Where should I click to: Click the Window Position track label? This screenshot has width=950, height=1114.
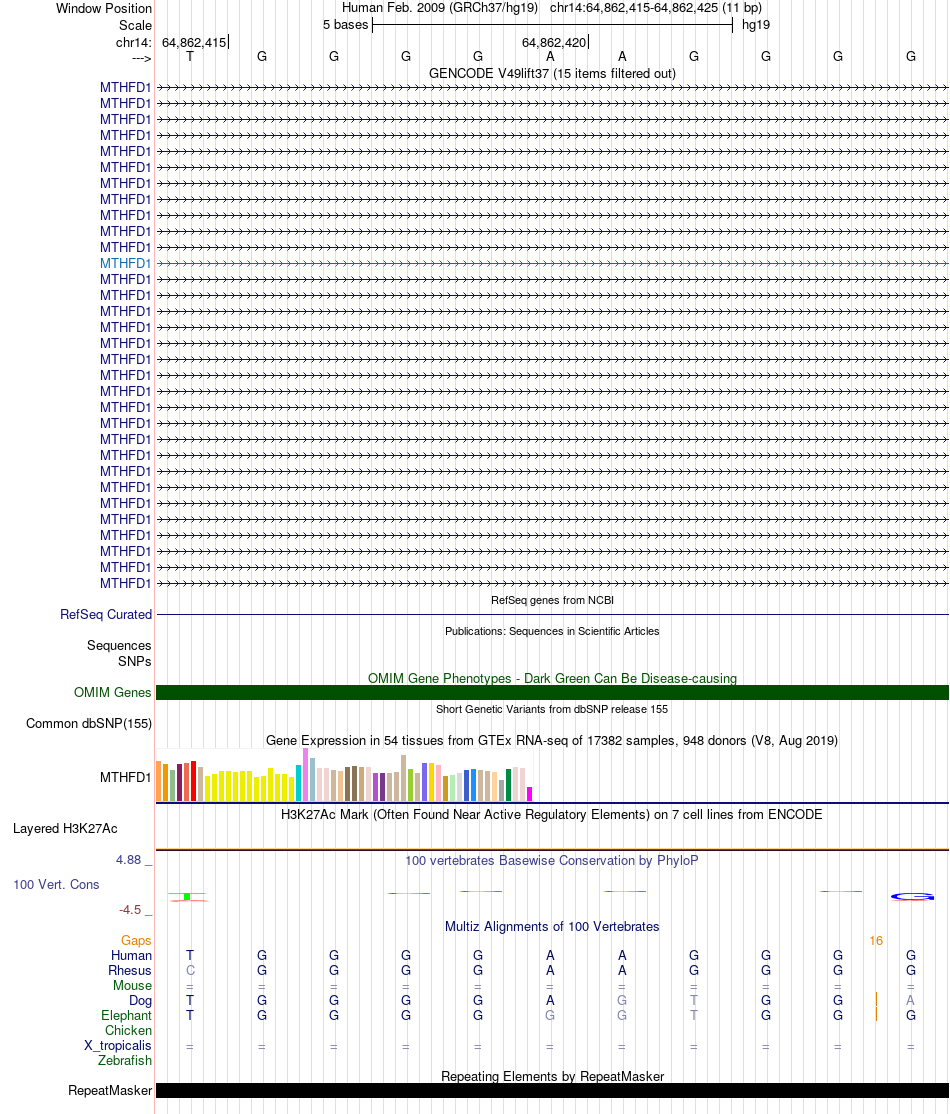104,9
